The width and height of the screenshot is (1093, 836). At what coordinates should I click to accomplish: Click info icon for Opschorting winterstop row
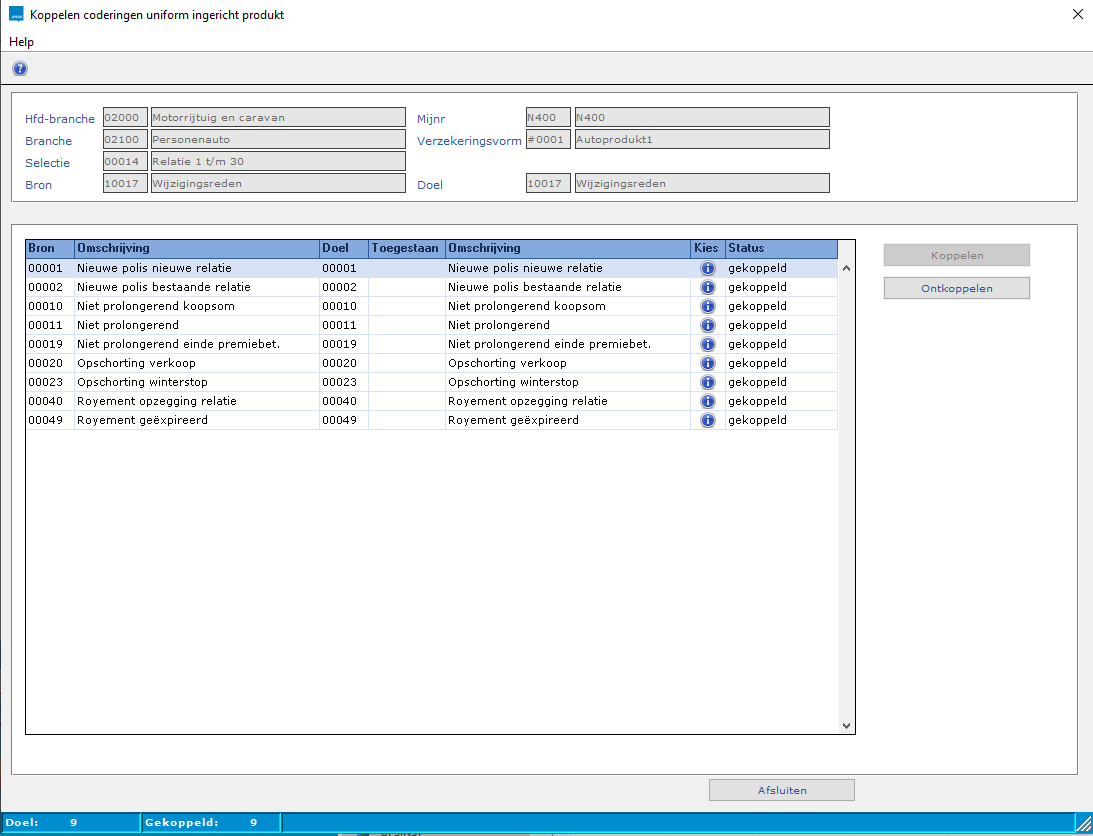(x=708, y=382)
